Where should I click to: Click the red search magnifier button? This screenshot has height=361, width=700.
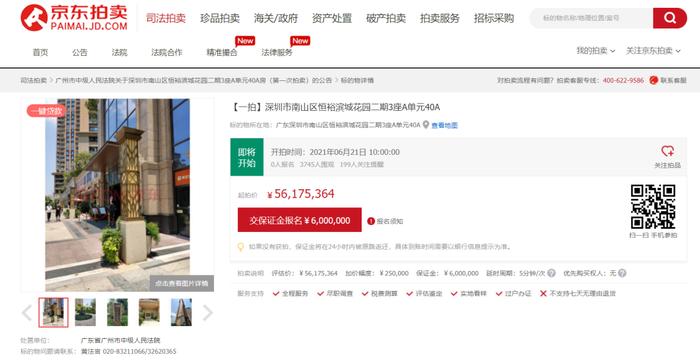pos(670,18)
